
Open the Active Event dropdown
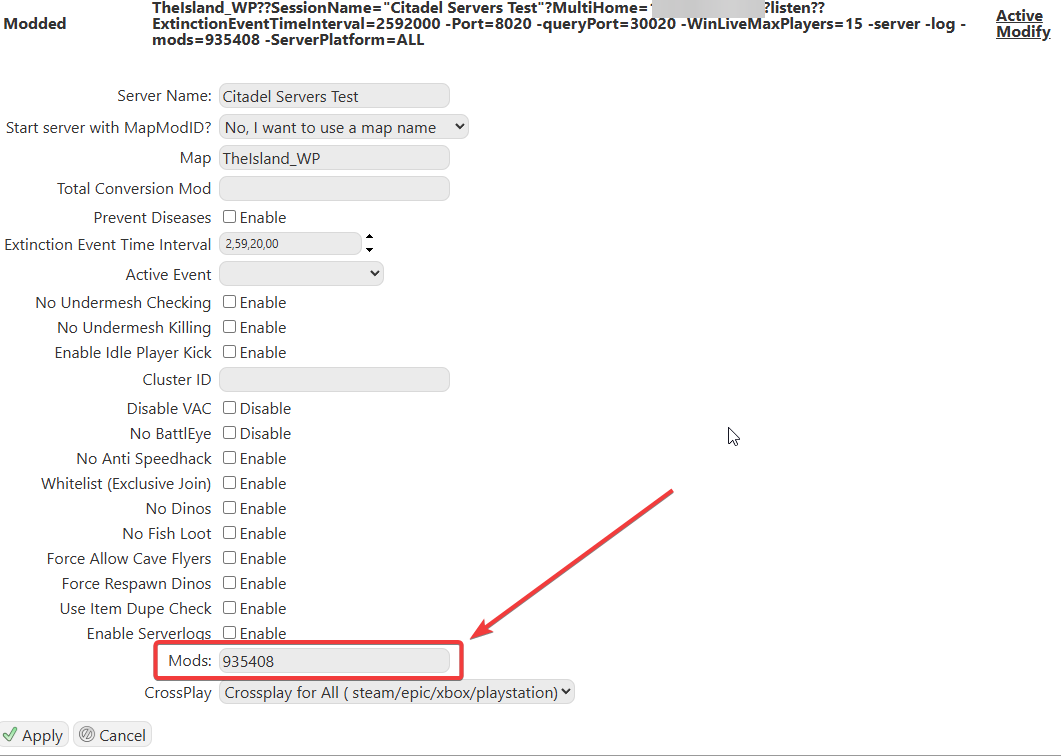coord(301,274)
